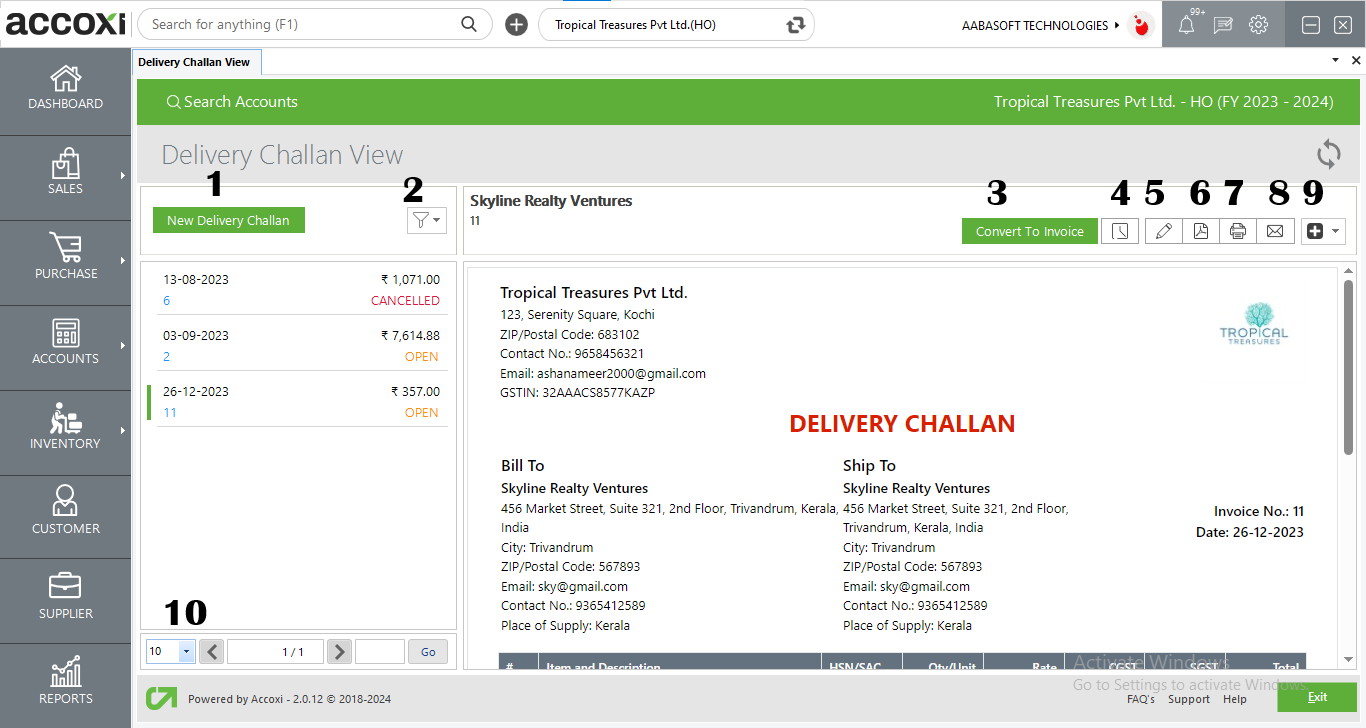
Task: Click the company switch icon near Tropical Treasures
Action: pos(793,24)
